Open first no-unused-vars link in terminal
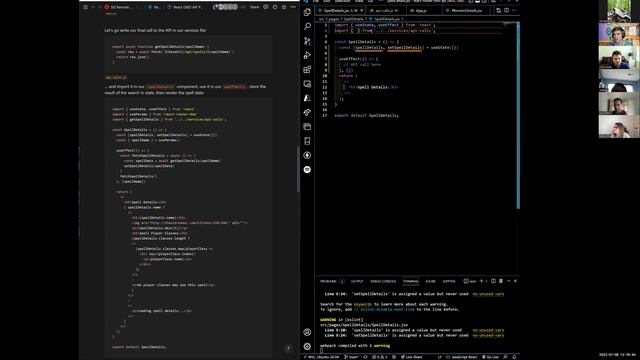640x360 pixels. [488, 294]
